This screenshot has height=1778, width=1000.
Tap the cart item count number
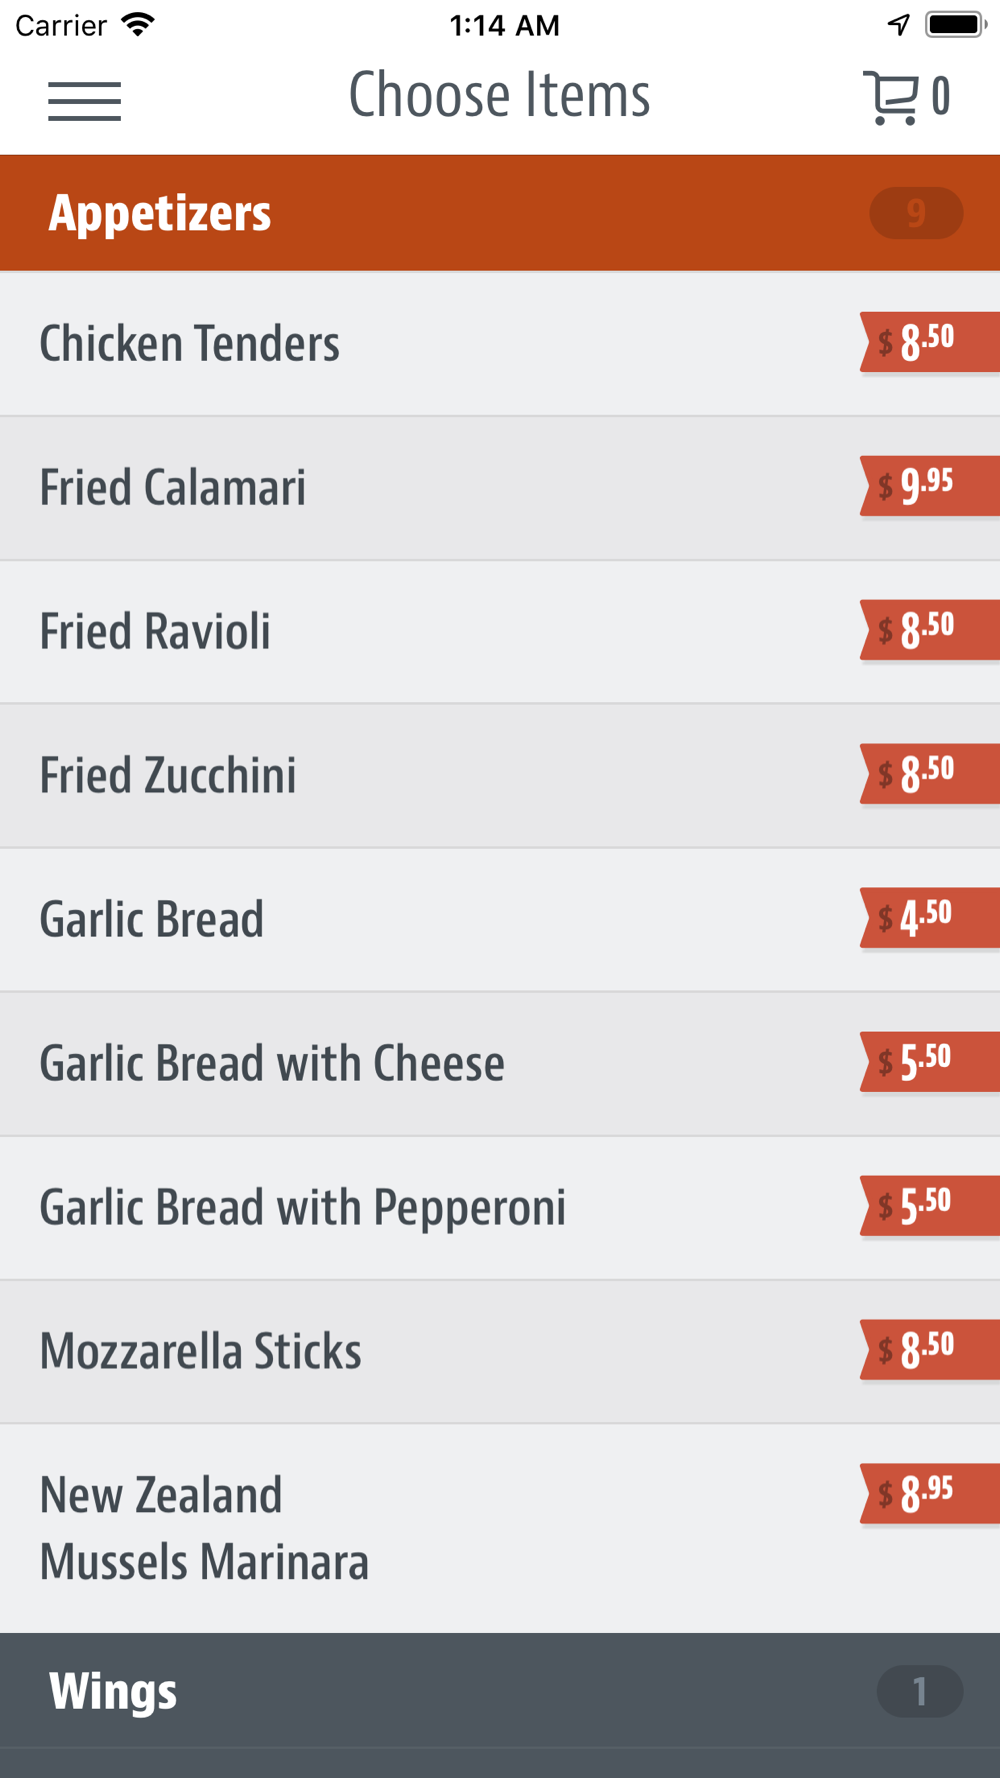(x=940, y=98)
